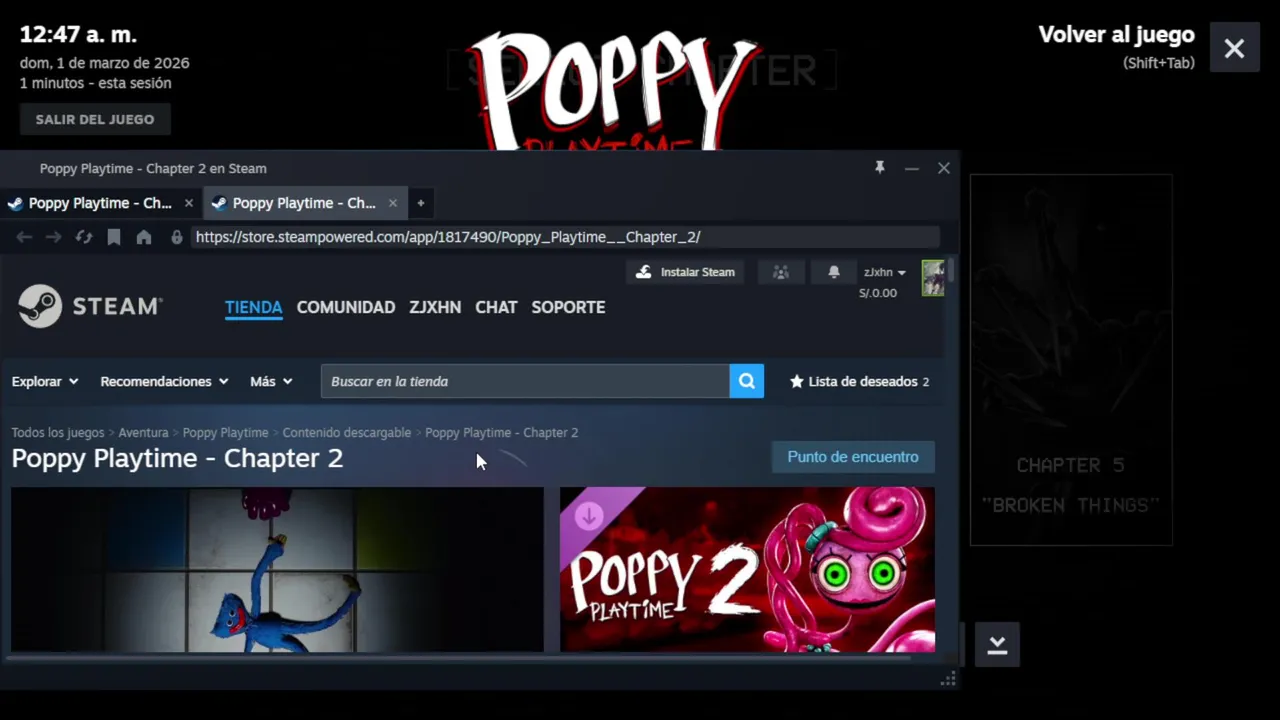Reload the page with the refresh icon

point(84,237)
